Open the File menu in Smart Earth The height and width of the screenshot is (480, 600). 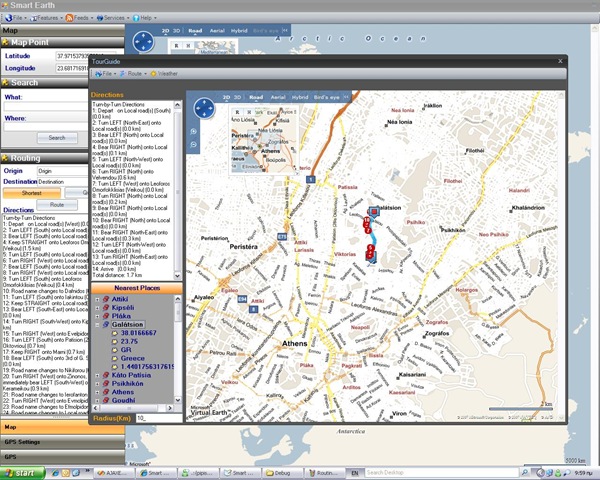(x=16, y=18)
